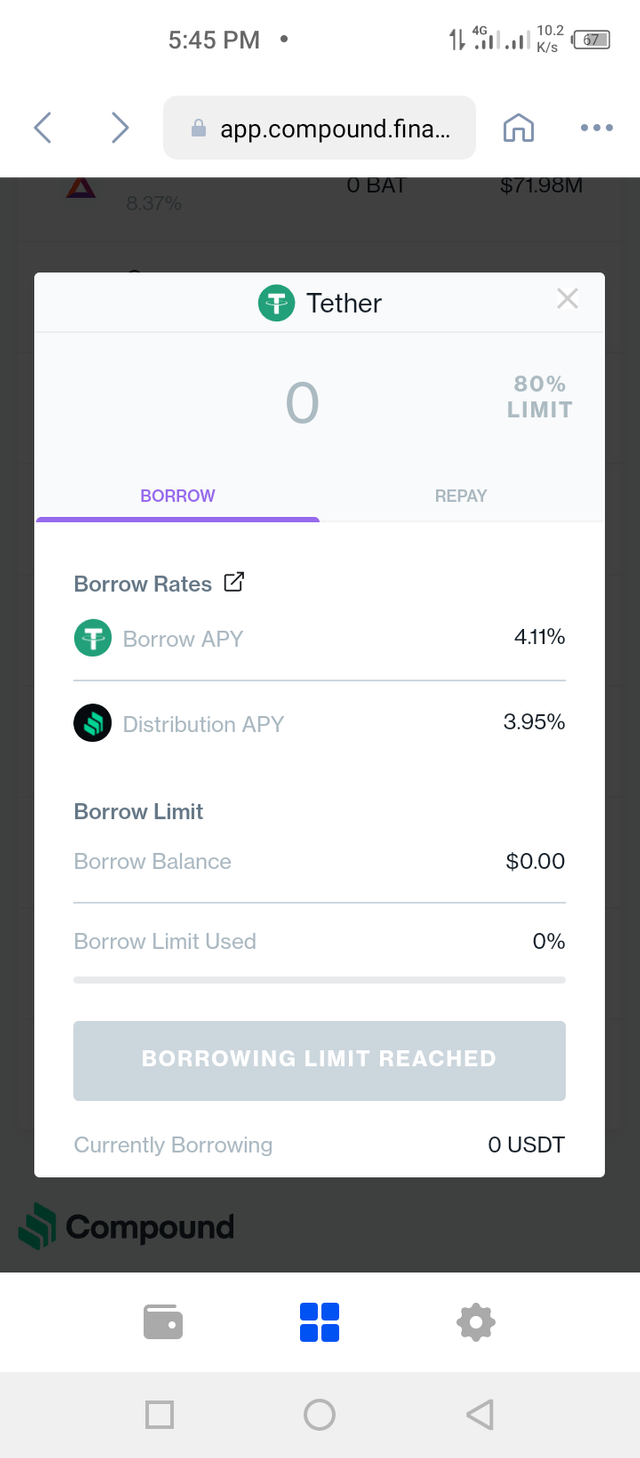Open the wallet tab icon

(163, 1322)
